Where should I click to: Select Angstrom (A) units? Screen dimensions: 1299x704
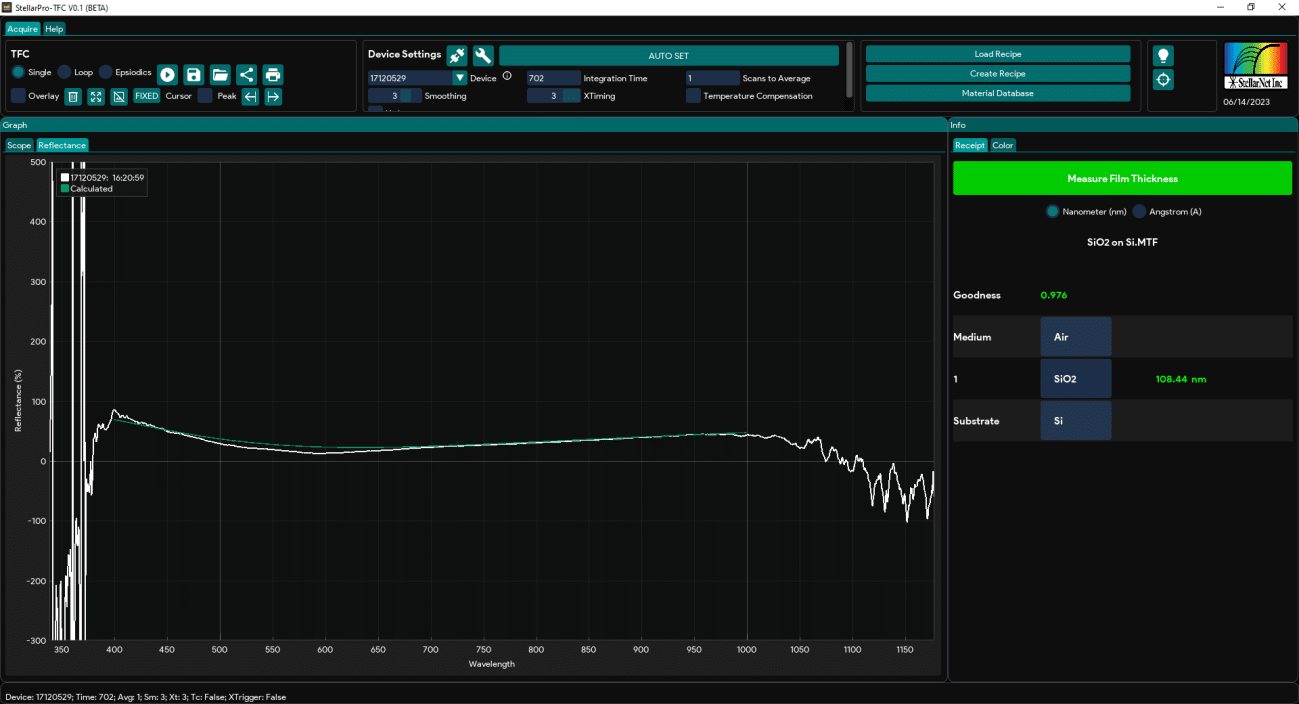(x=1167, y=212)
